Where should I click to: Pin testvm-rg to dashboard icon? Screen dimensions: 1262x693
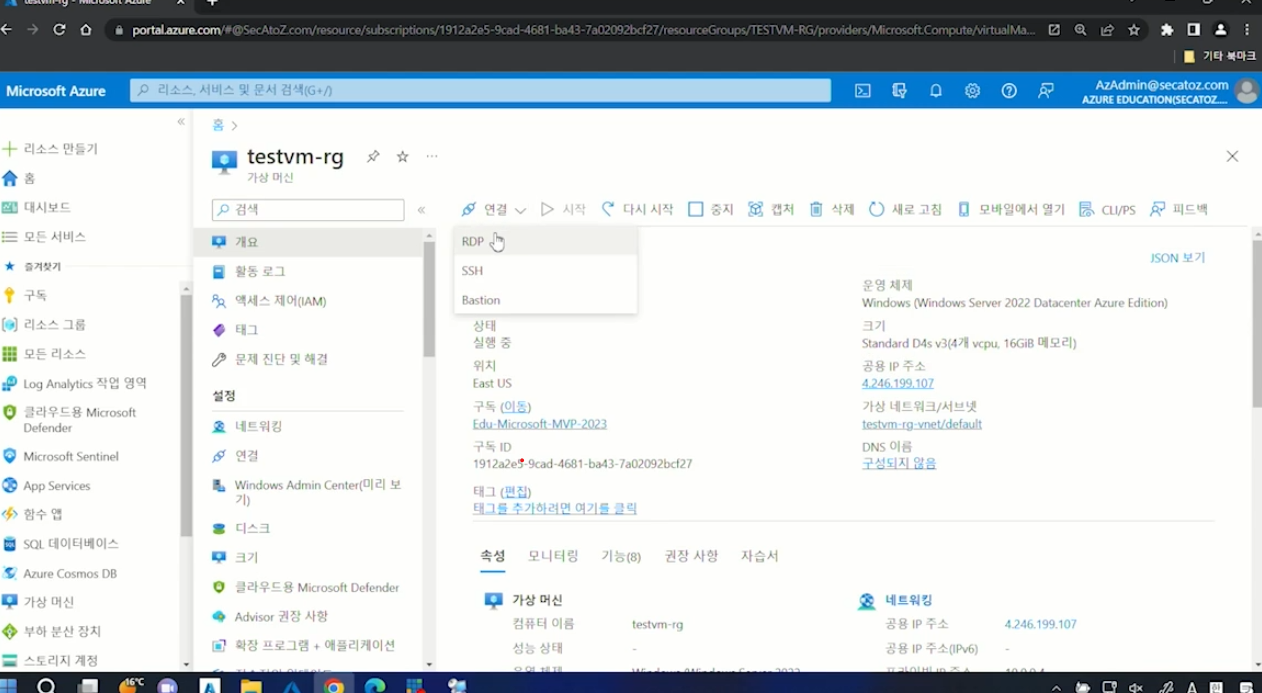click(x=373, y=157)
